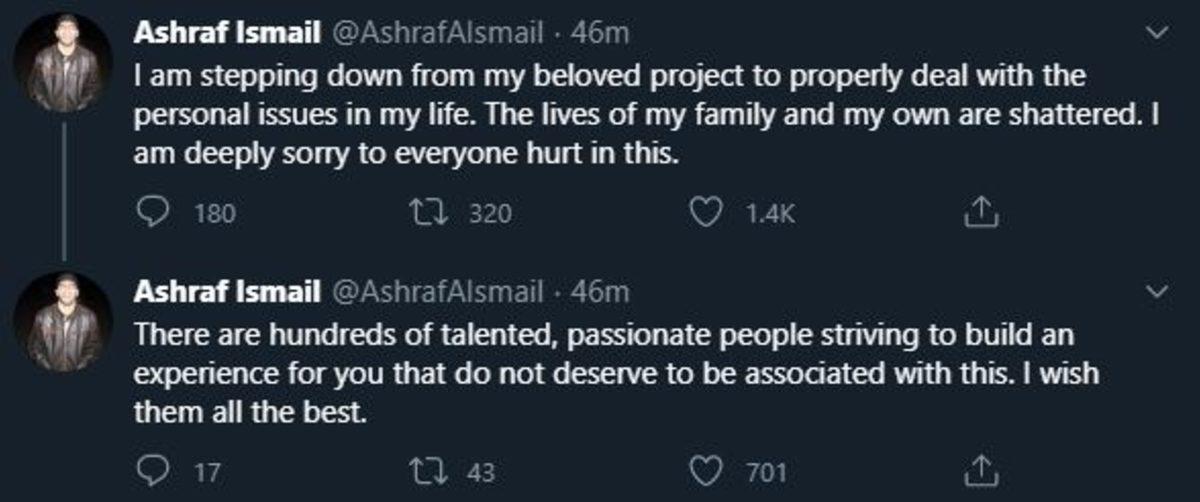The height and width of the screenshot is (502, 1200).
Task: Open the 46m timestamp of first tweet
Action: click(599, 34)
